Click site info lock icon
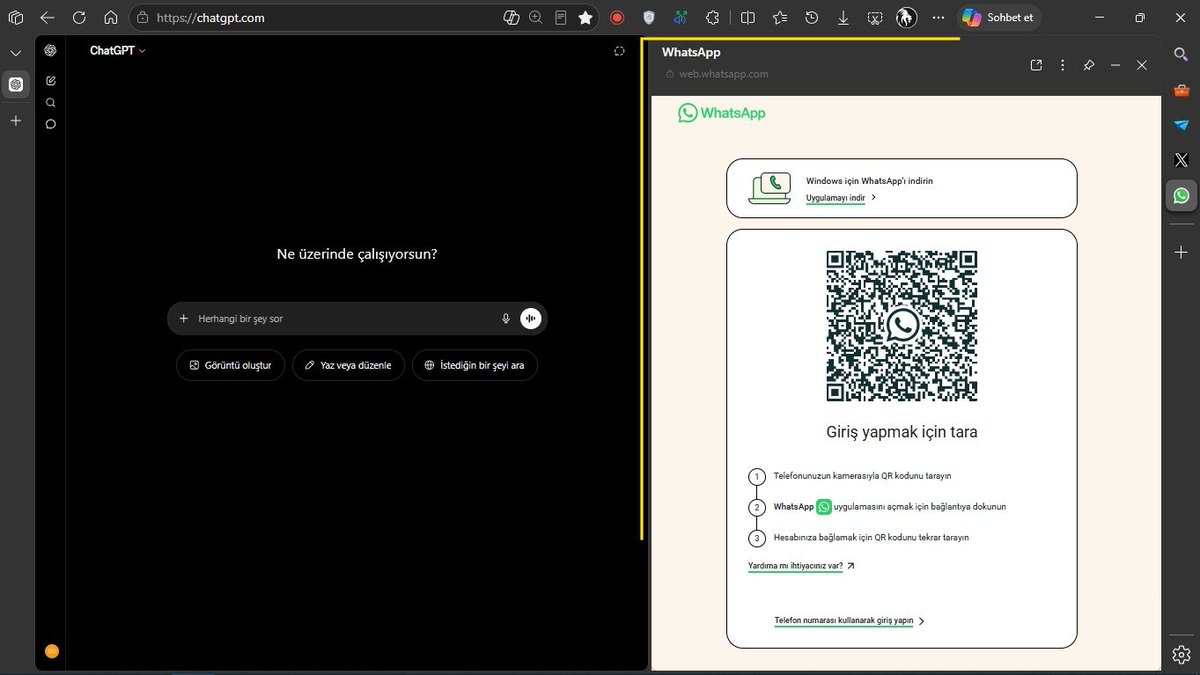 142,17
